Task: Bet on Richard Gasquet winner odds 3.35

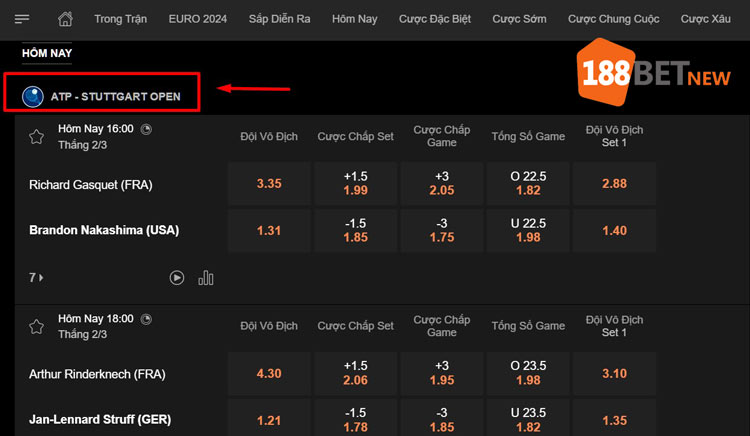Action: 269,184
